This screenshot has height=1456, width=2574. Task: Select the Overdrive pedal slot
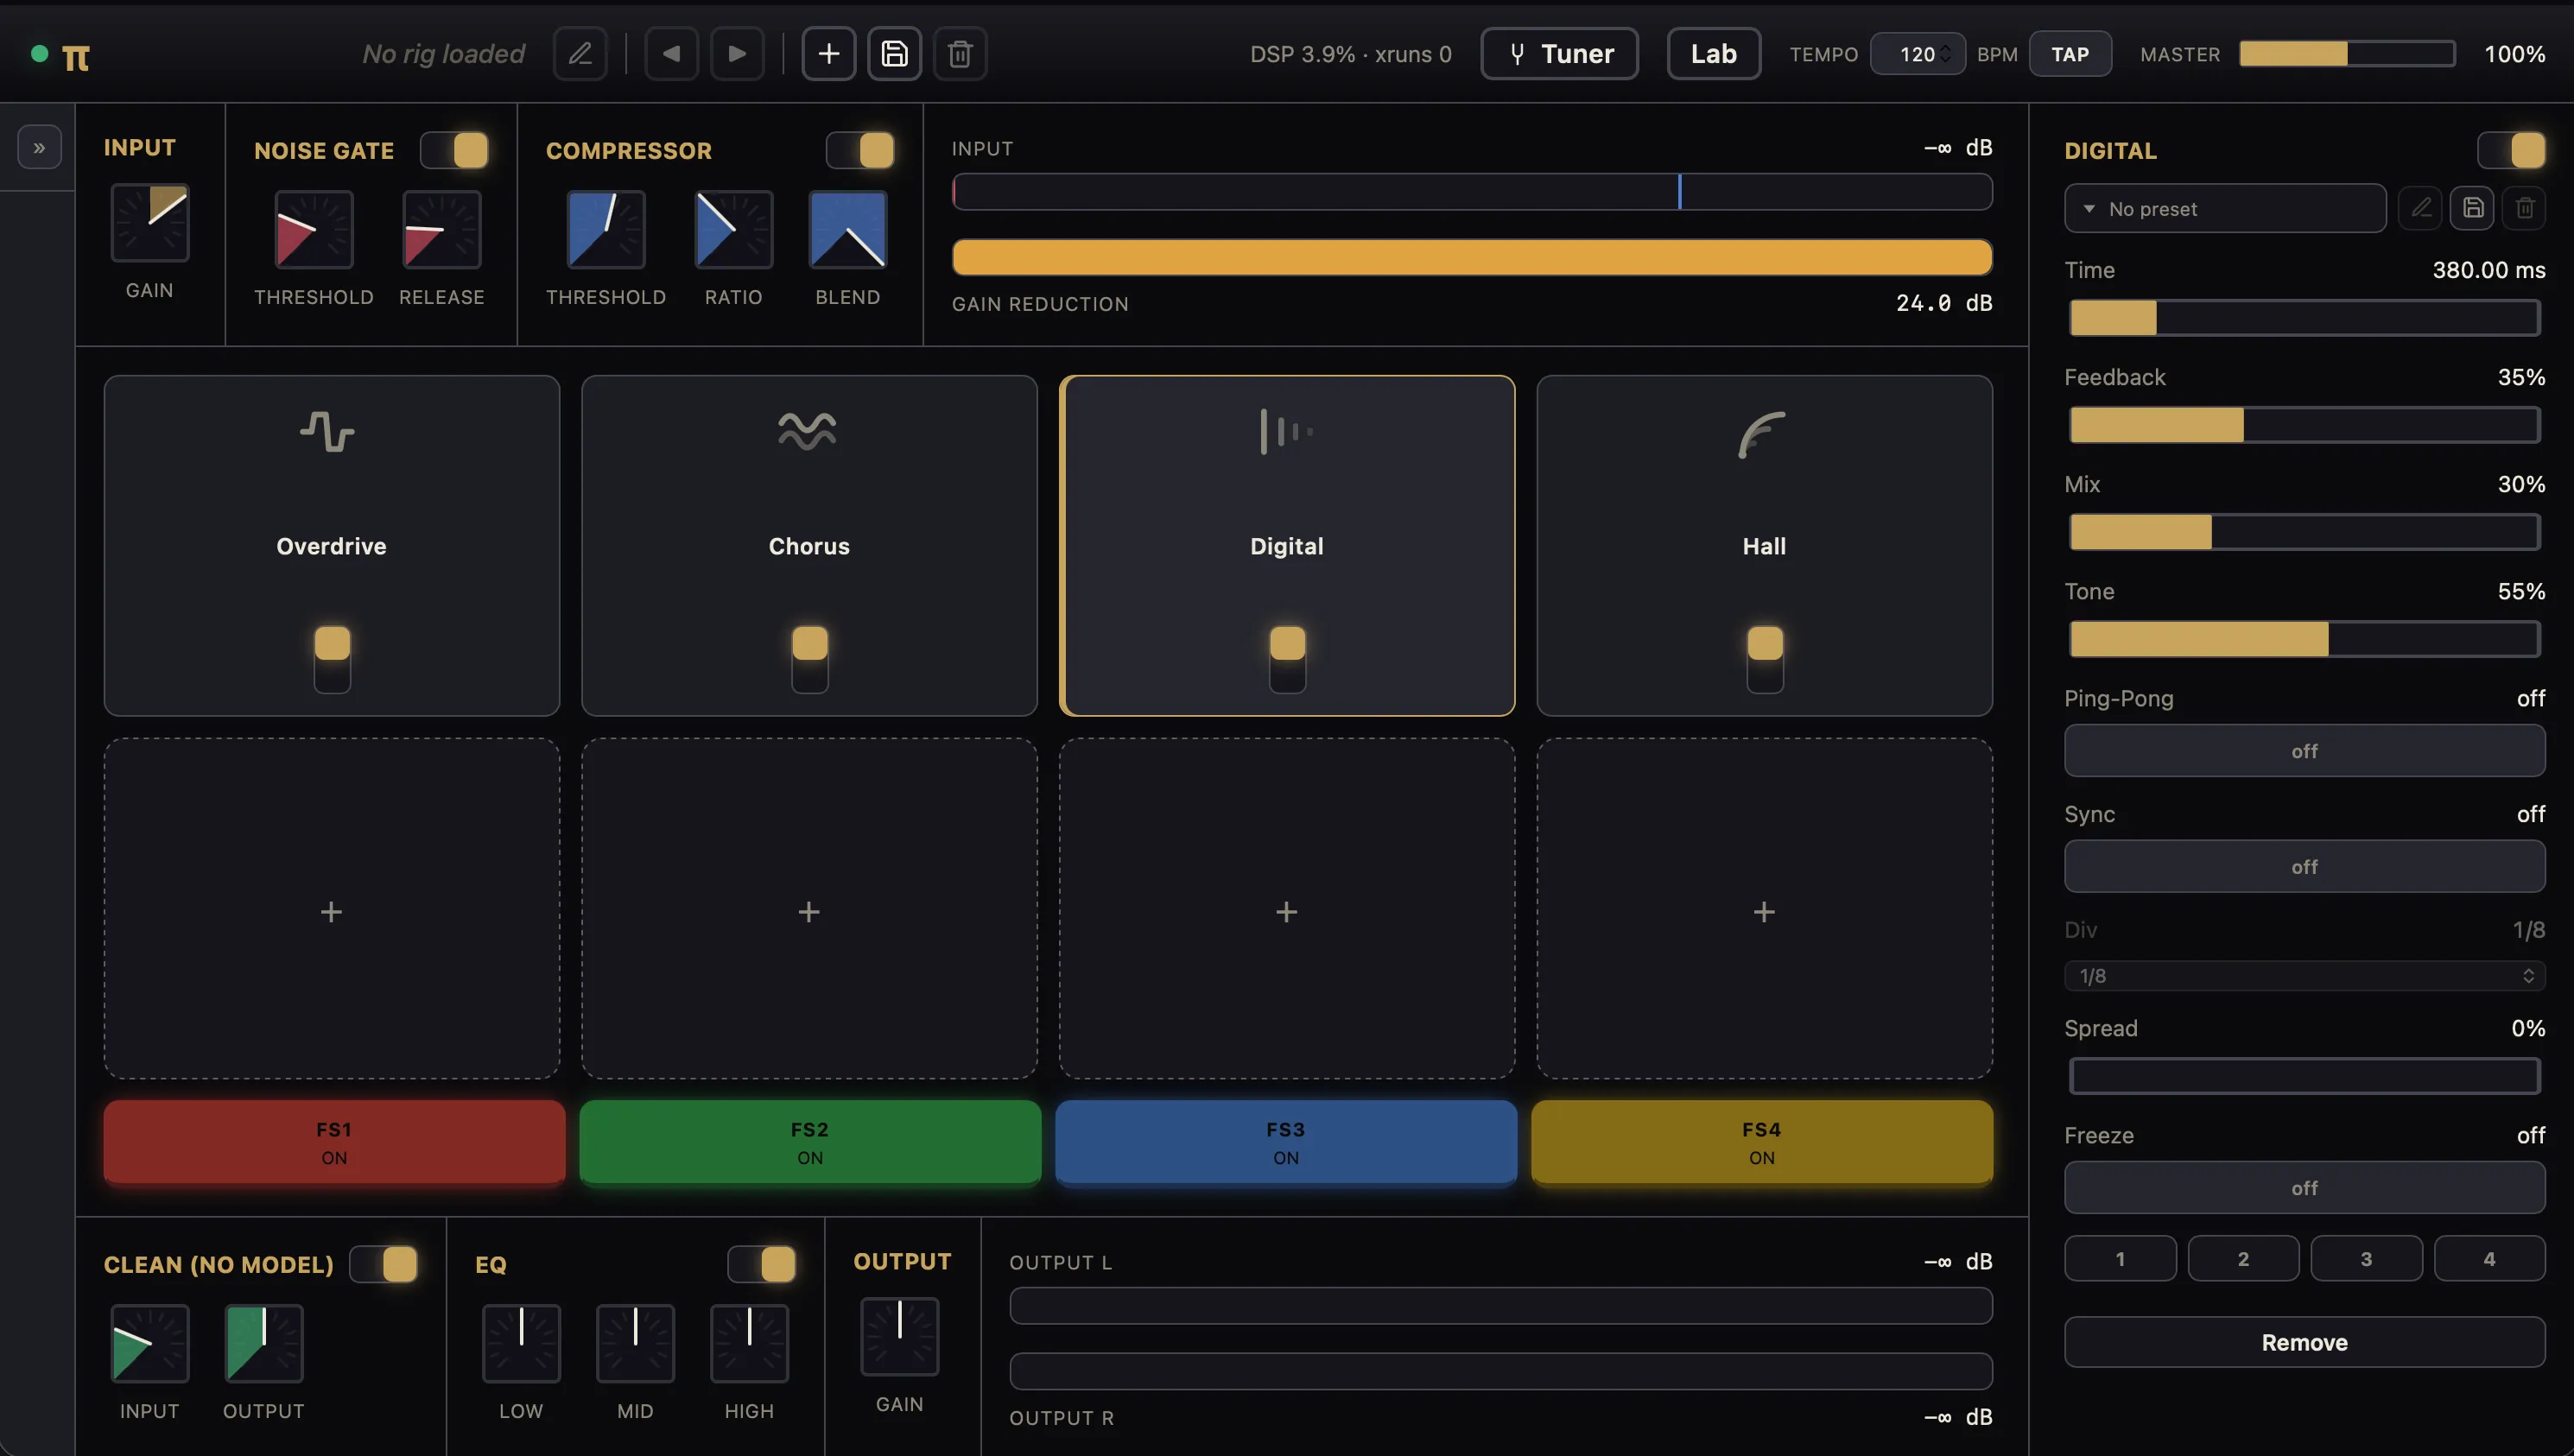click(332, 546)
